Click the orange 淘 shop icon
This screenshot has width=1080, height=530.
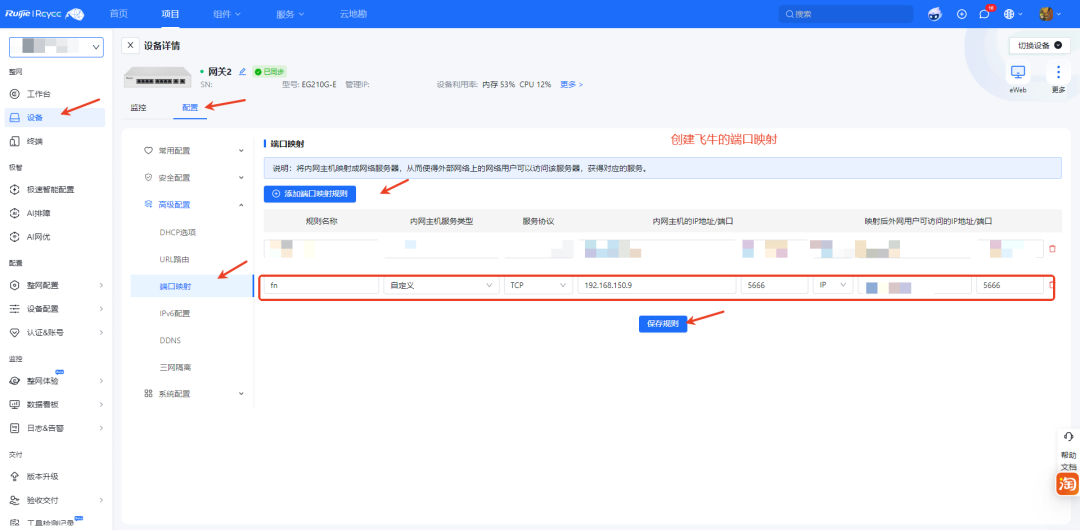coord(1068,483)
